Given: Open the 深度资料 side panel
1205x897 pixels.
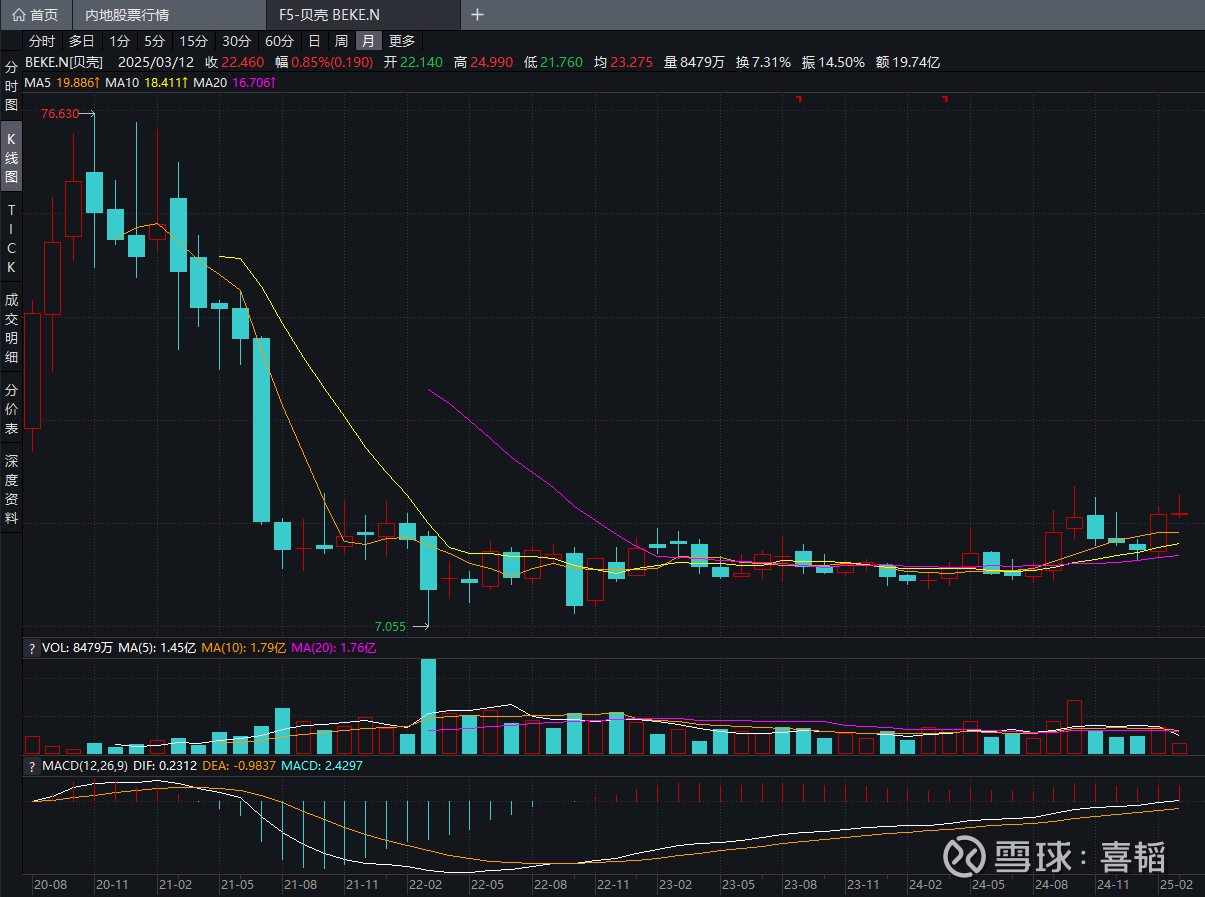Looking at the screenshot, I should coord(12,489).
